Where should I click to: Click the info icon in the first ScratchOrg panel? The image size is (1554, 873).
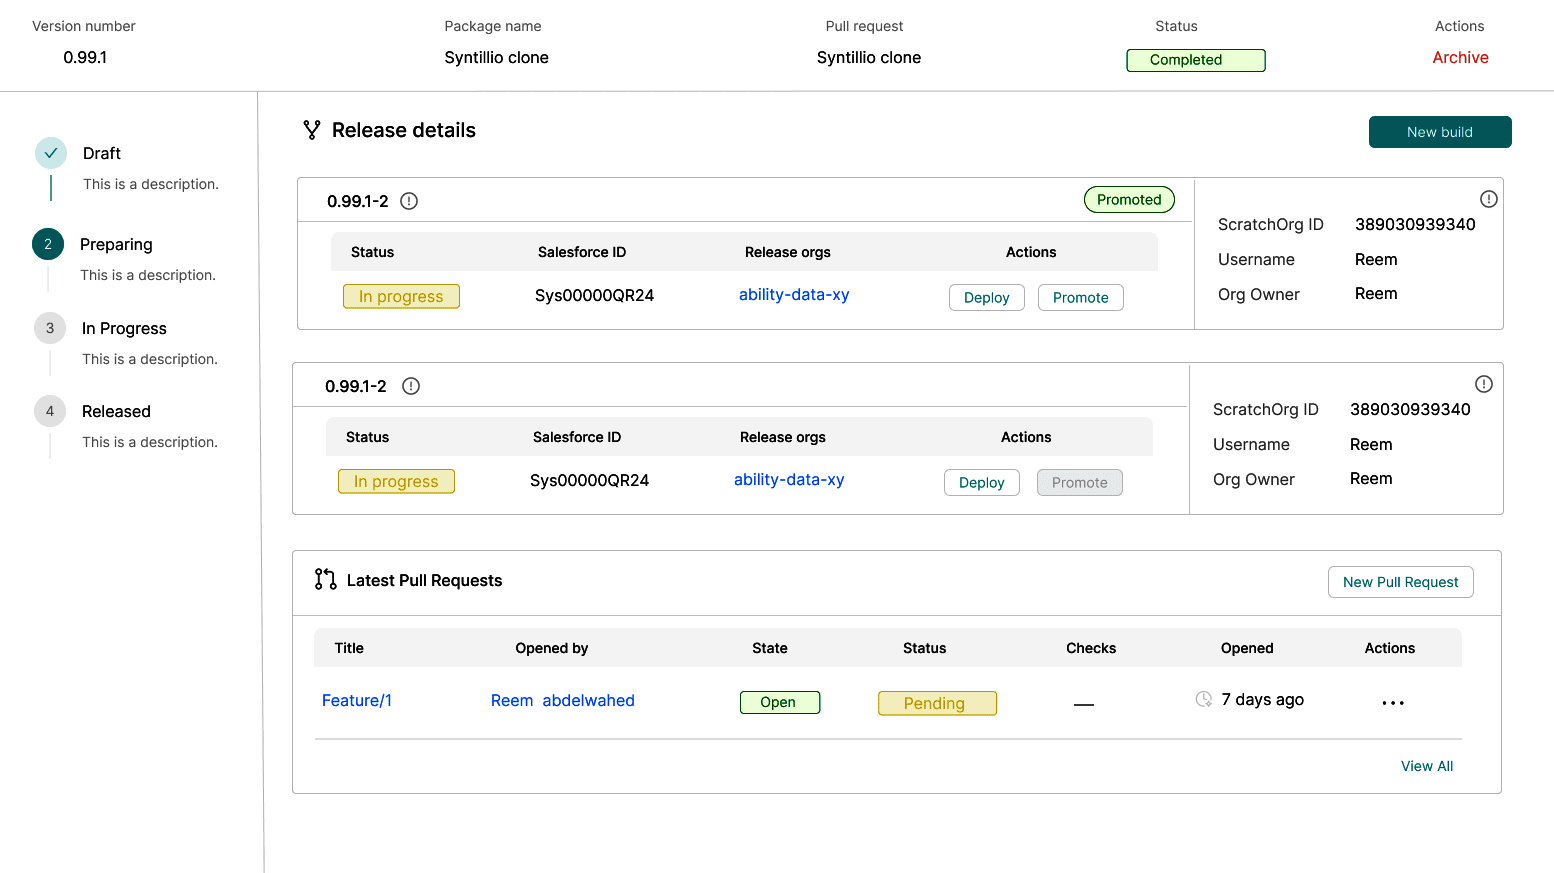(1489, 199)
